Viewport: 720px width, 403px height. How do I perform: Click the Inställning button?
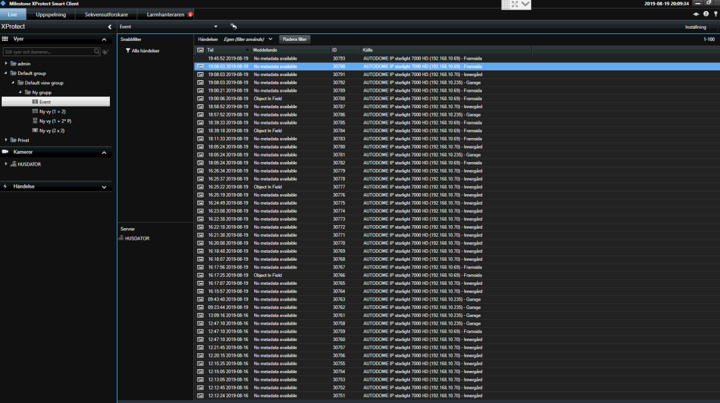695,27
